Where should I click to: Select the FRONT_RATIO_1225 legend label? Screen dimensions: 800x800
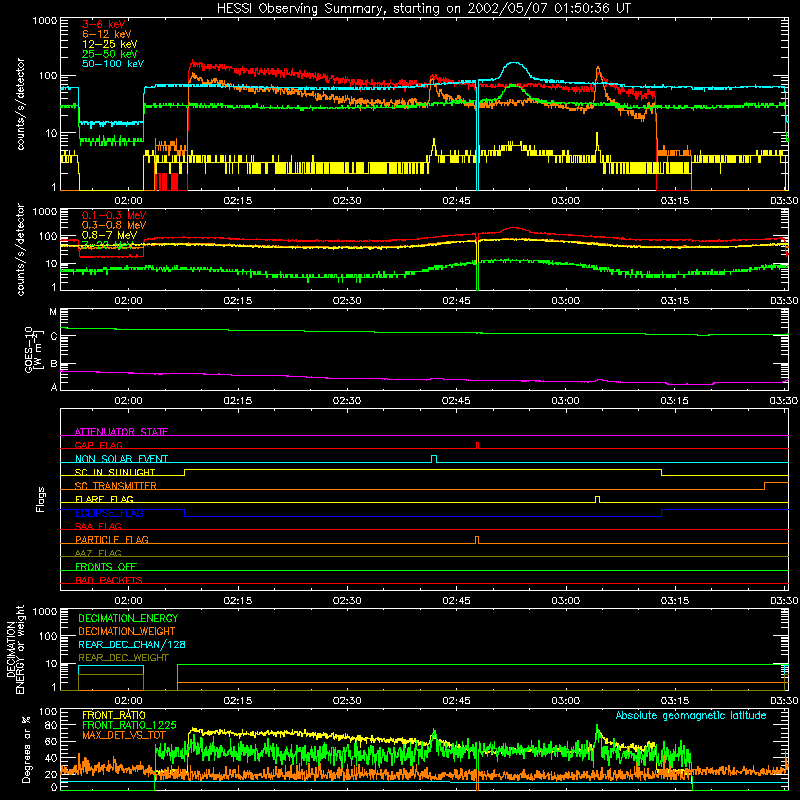129,725
